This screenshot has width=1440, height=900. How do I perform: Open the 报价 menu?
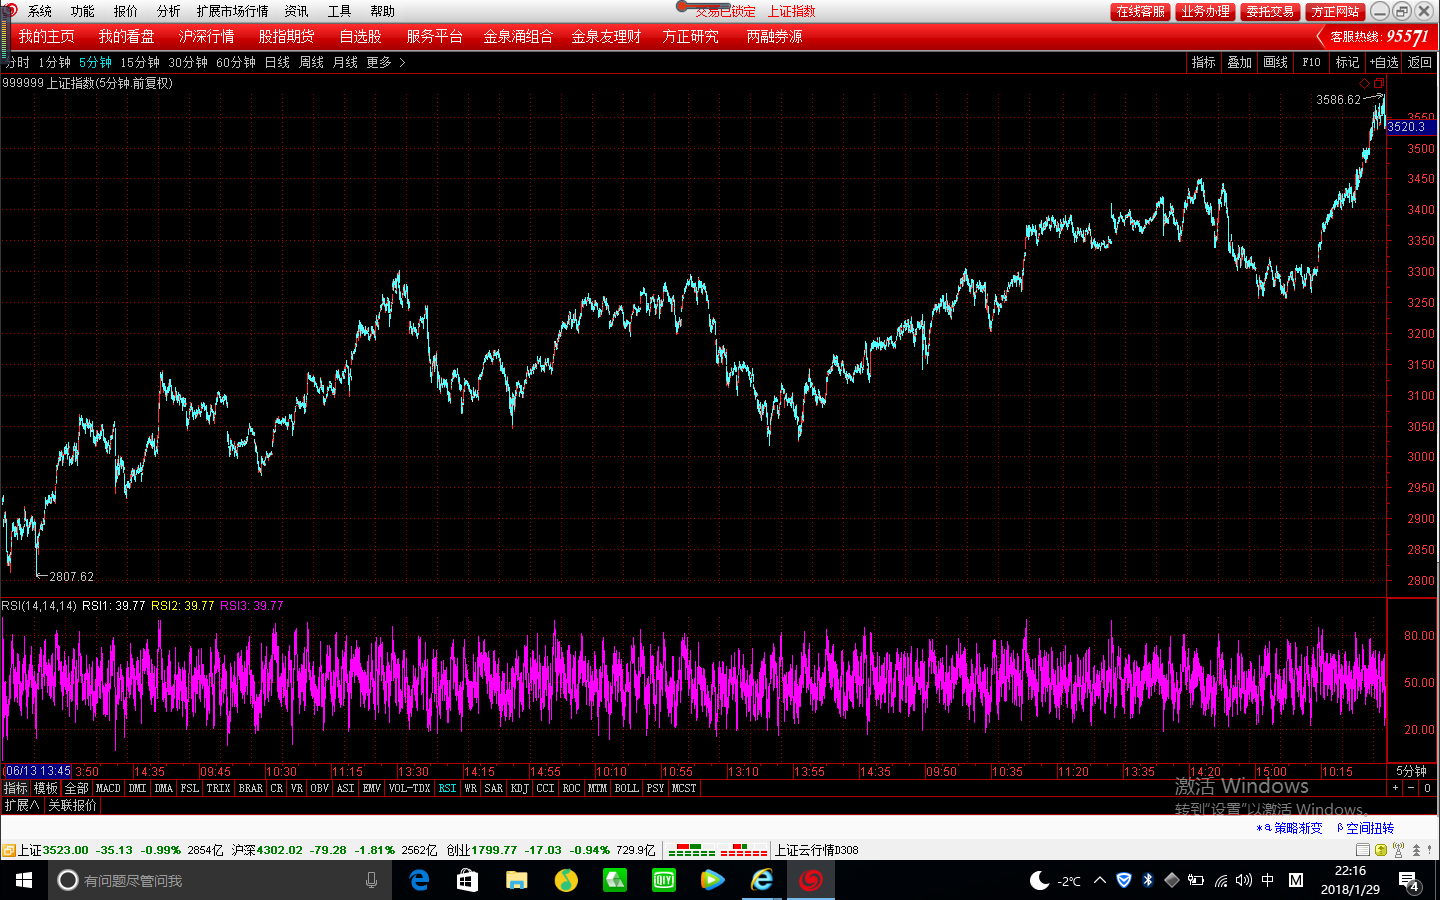[125, 11]
